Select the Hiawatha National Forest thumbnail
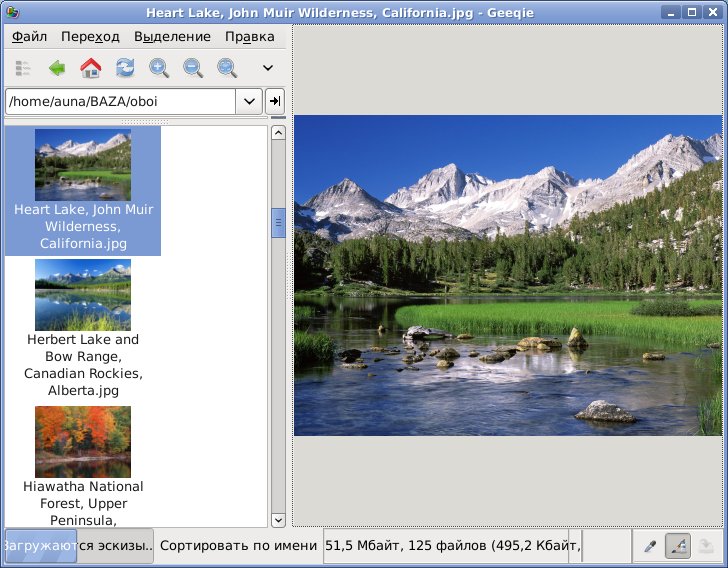This screenshot has width=728, height=568. tap(83, 442)
